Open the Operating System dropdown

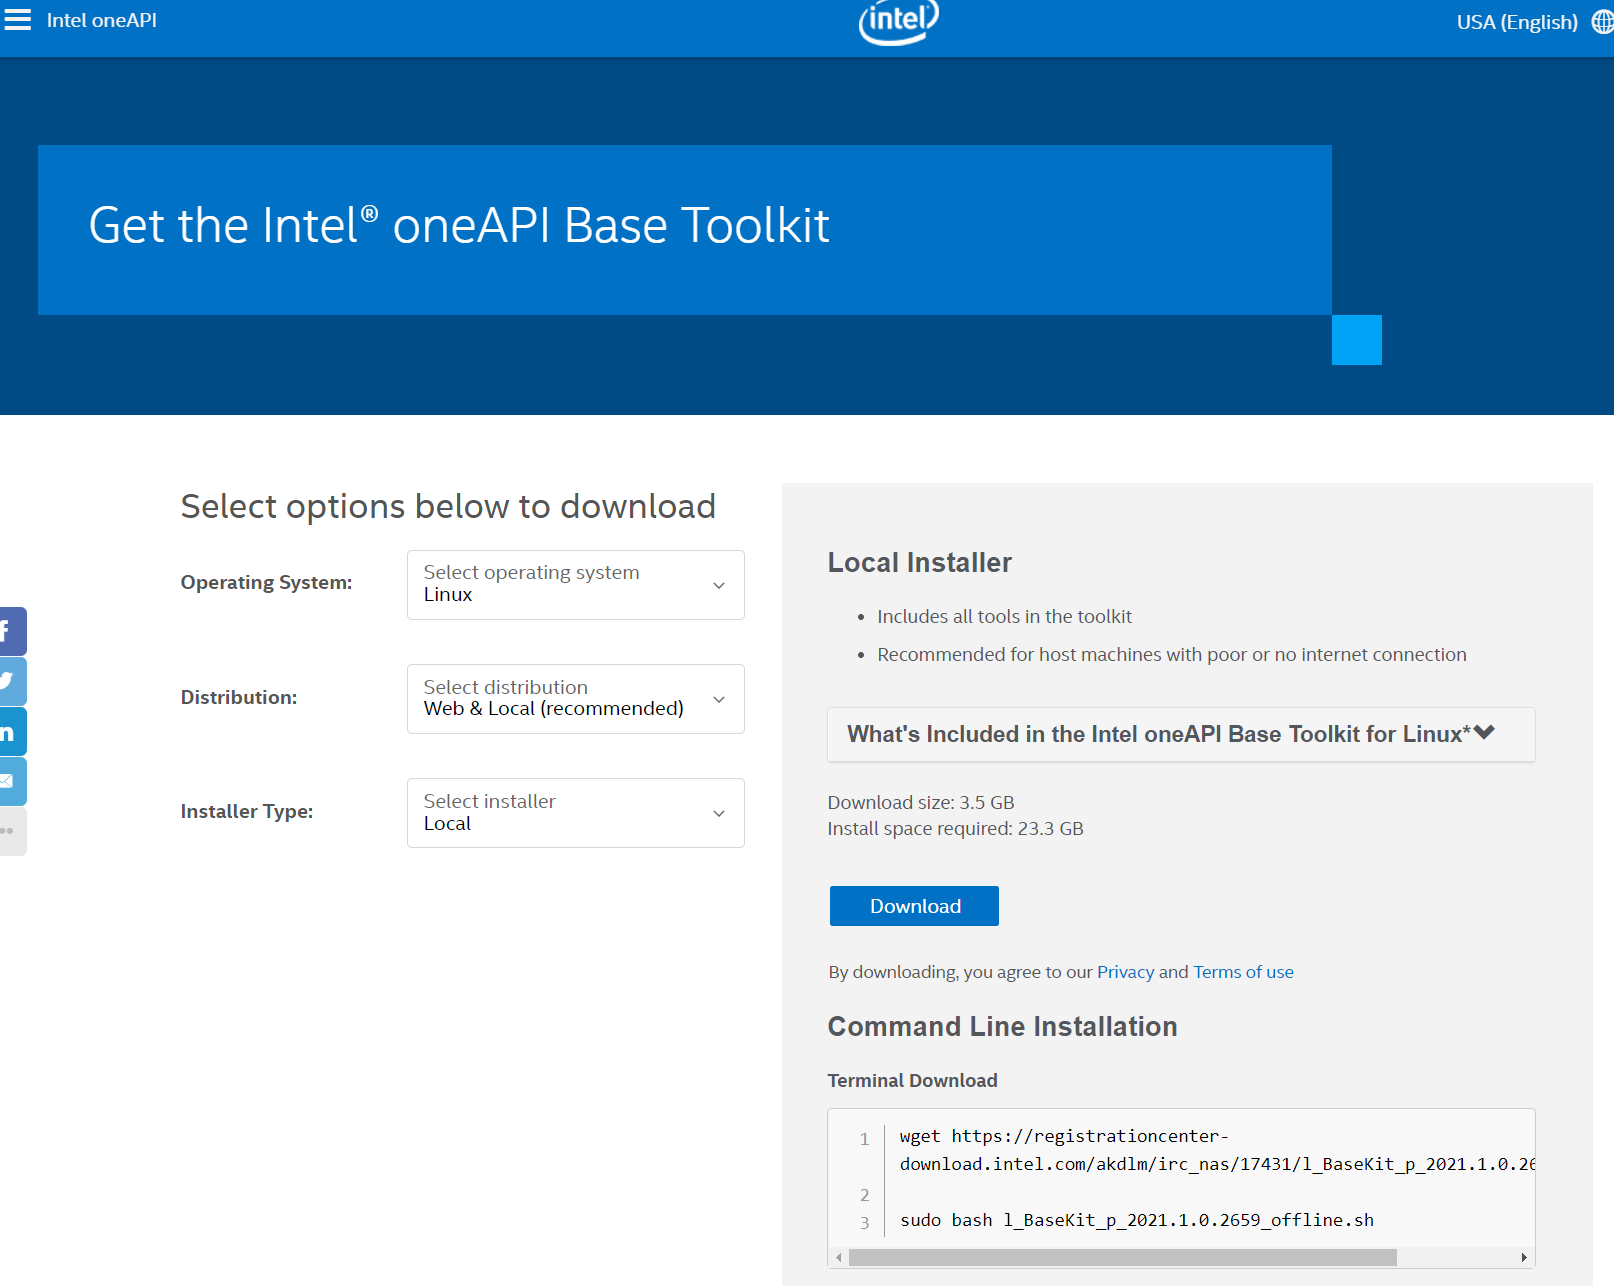pyautogui.click(x=575, y=585)
